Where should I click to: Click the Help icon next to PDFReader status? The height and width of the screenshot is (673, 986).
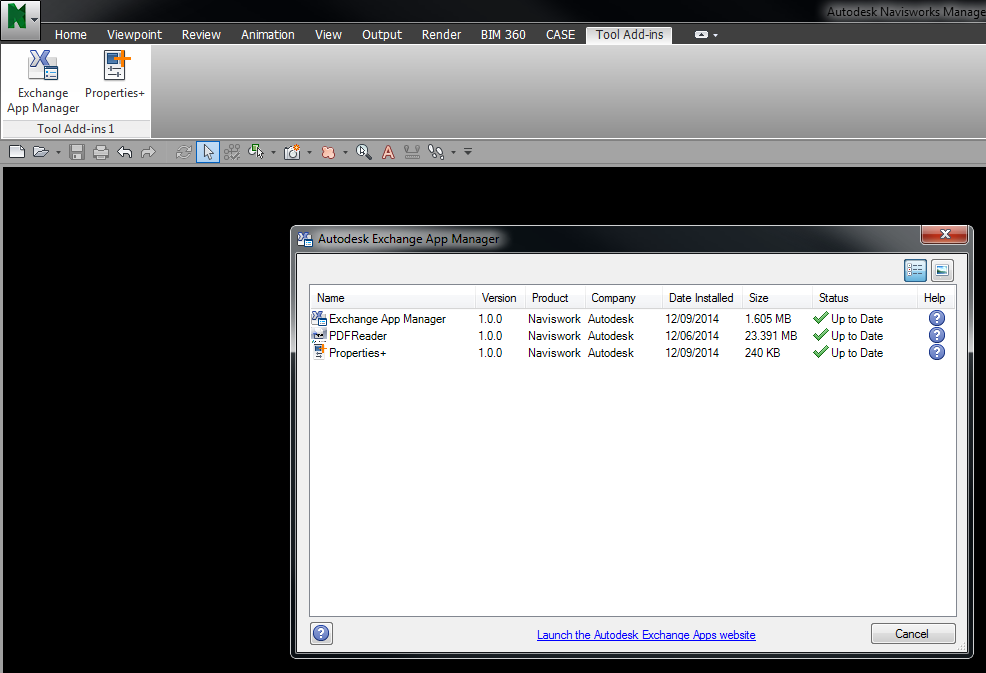pyautogui.click(x=936, y=335)
